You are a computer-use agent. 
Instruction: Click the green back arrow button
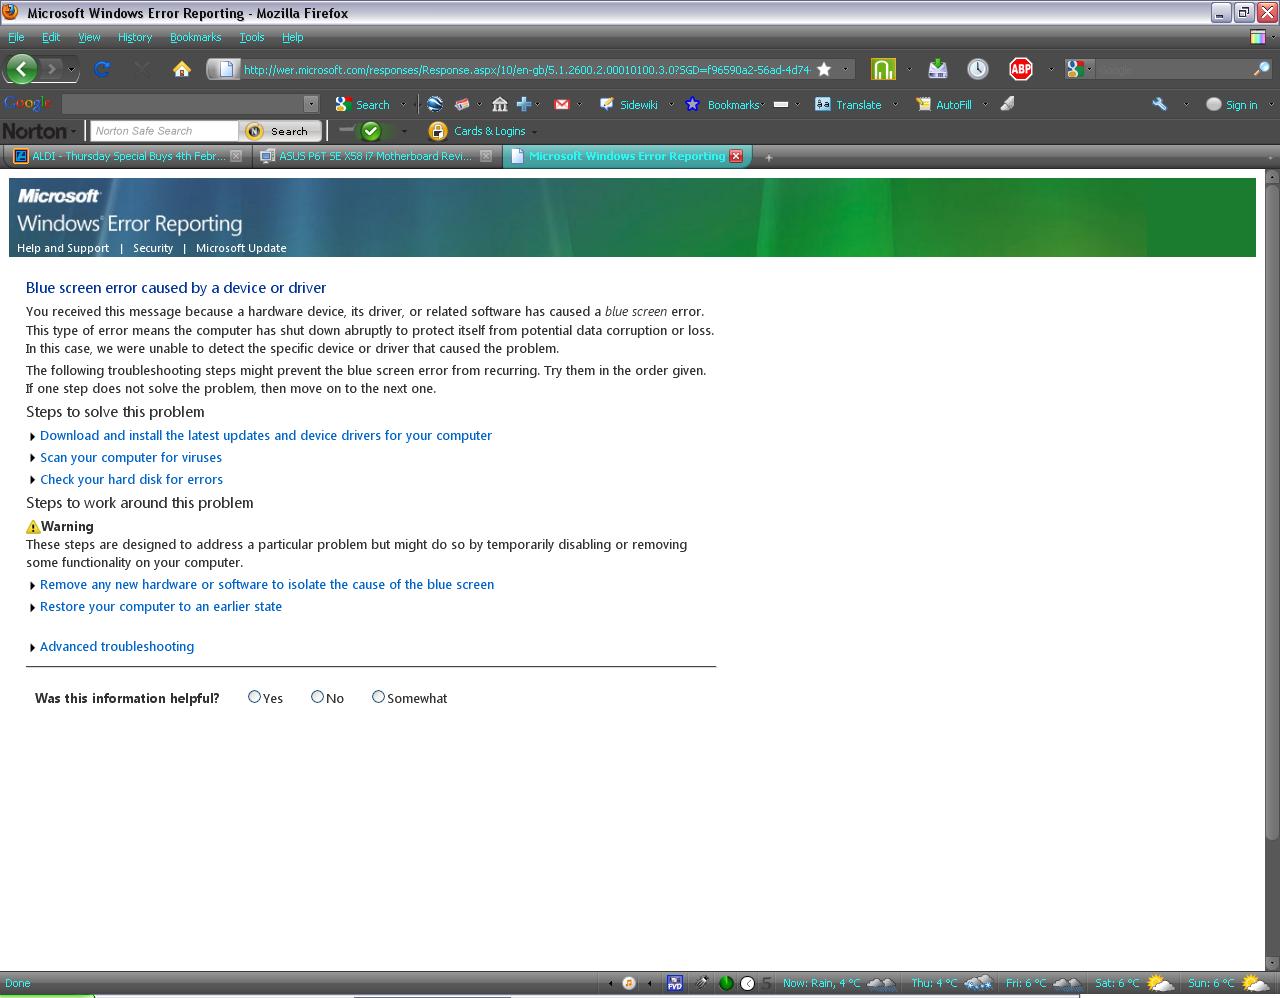point(22,69)
